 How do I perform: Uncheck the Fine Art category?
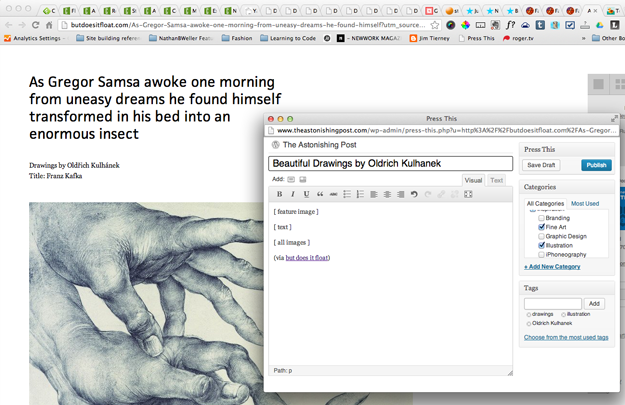(541, 227)
